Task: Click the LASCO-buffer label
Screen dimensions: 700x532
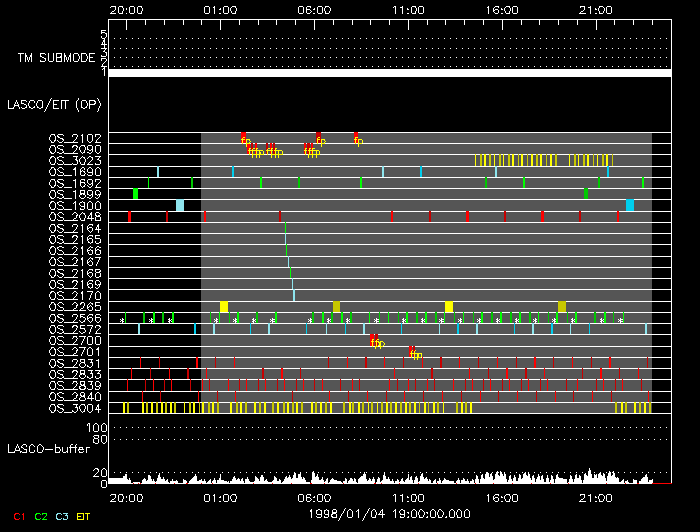Action: (48, 449)
